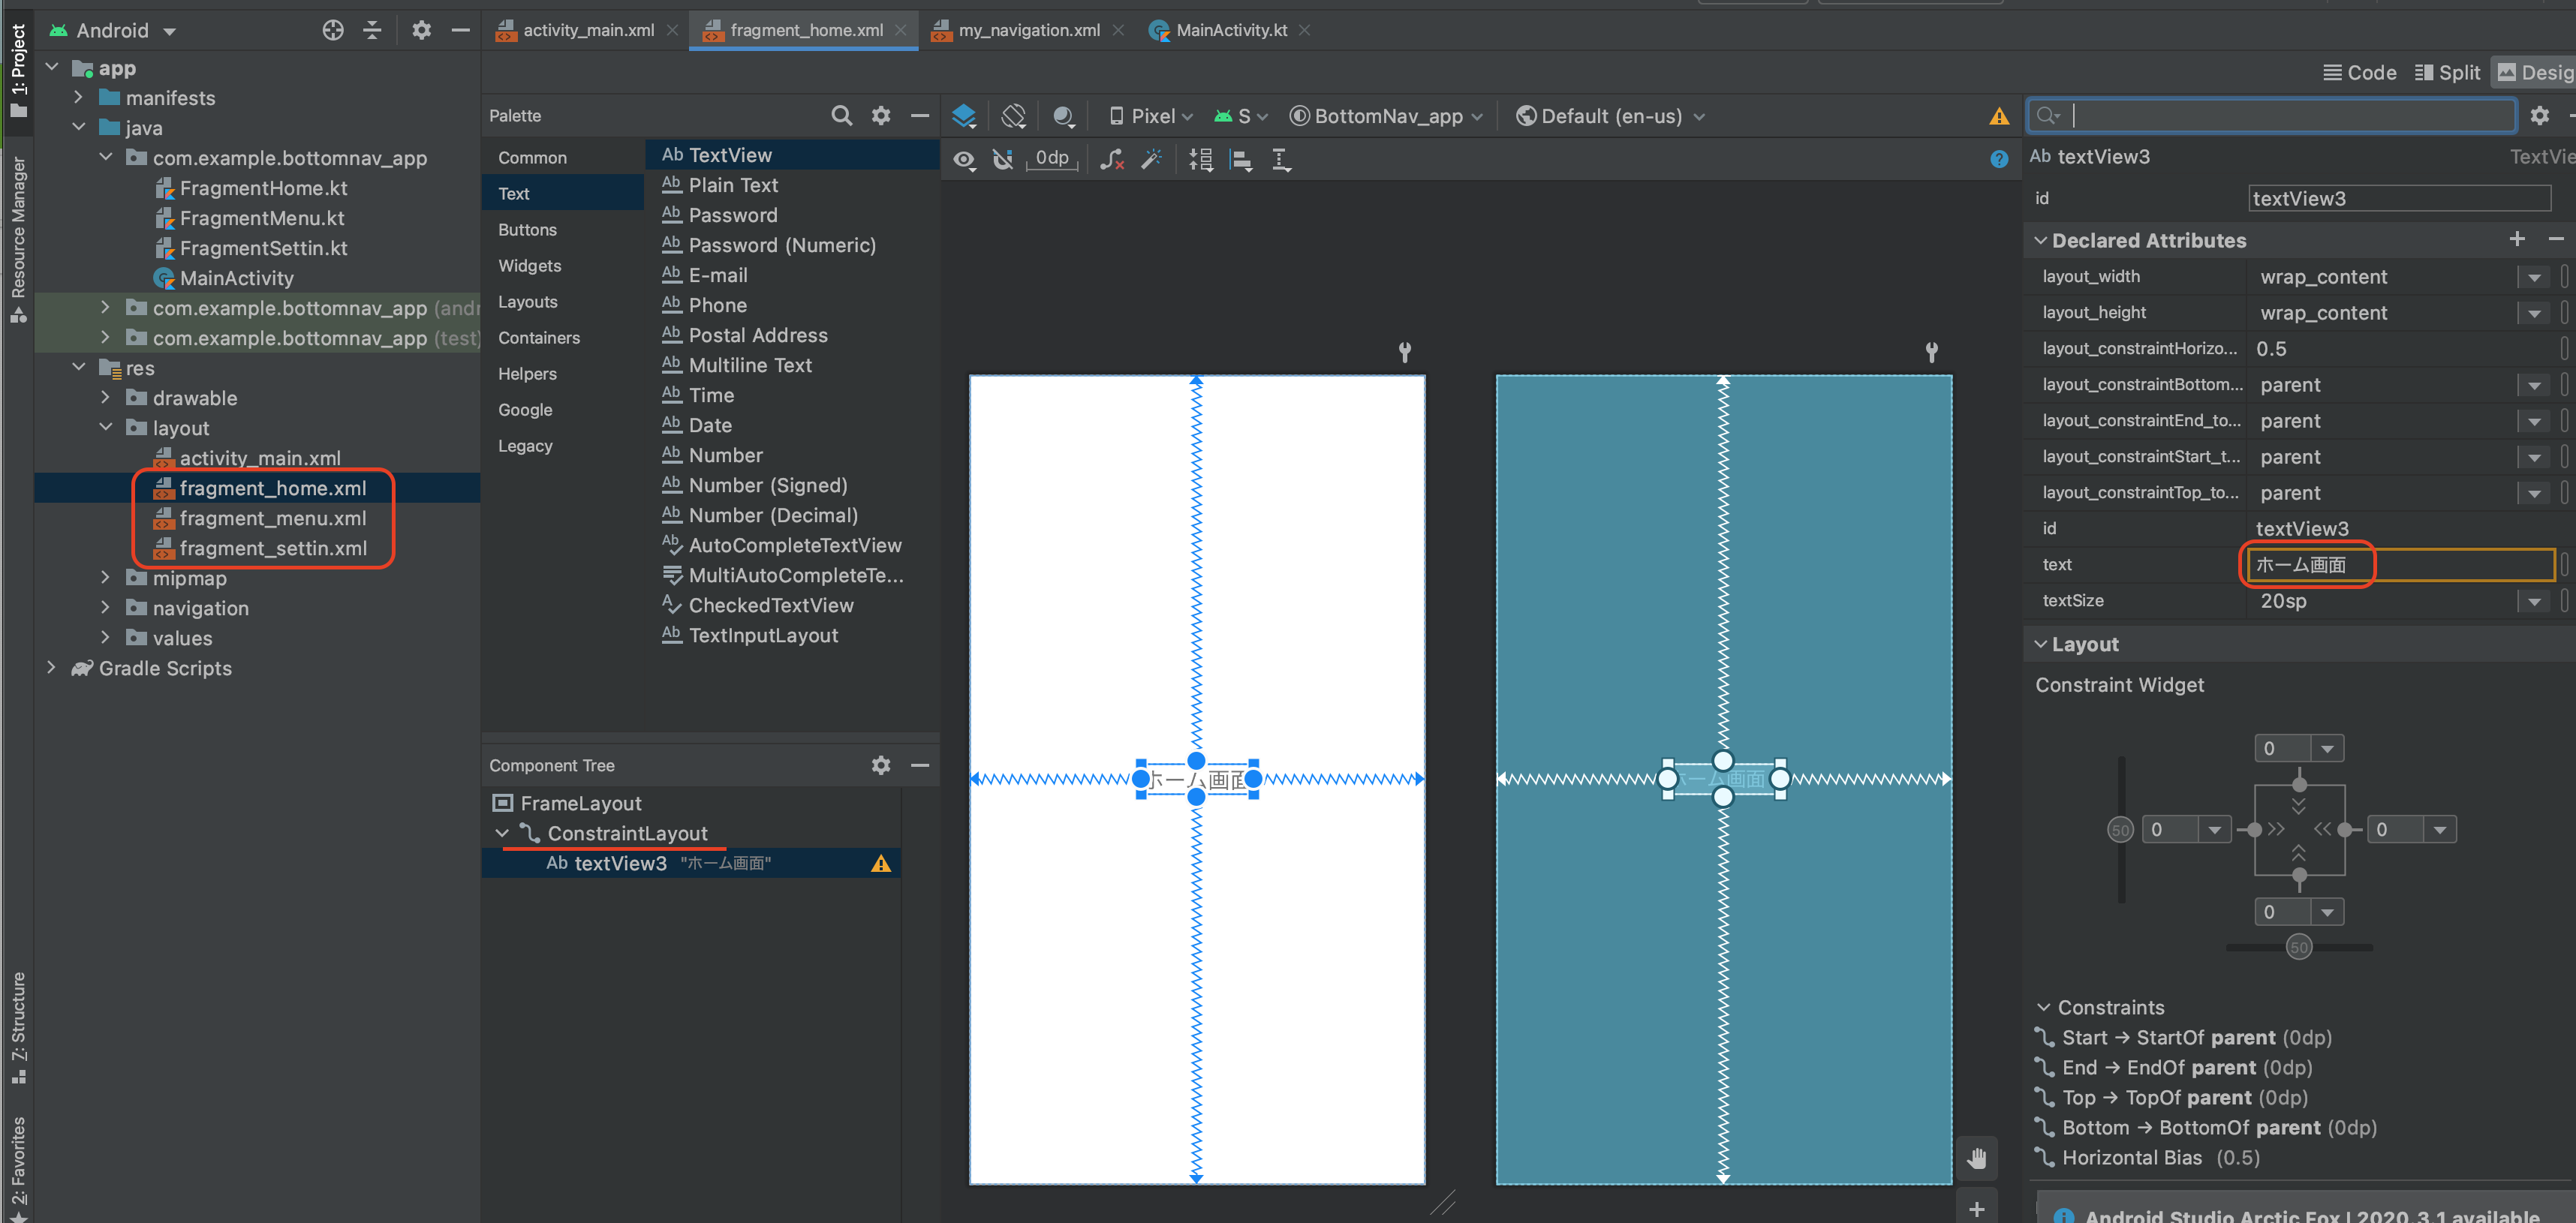Open fragment_menu.xml in project tree
Viewport: 2576px width, 1223px height.
[272, 518]
